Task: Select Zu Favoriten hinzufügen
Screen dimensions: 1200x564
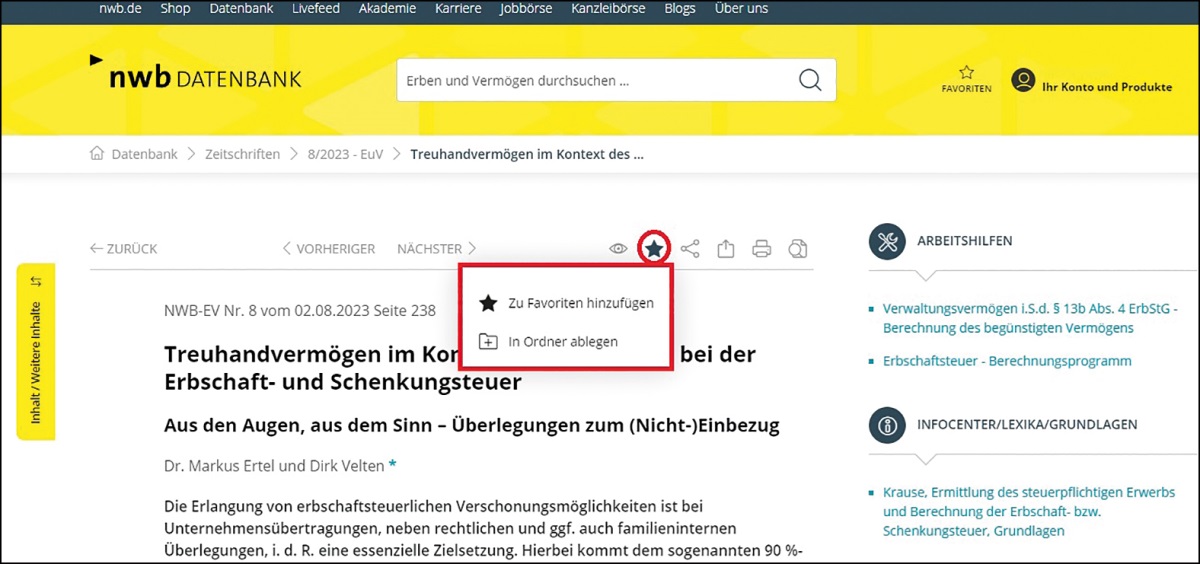Action: 580,303
